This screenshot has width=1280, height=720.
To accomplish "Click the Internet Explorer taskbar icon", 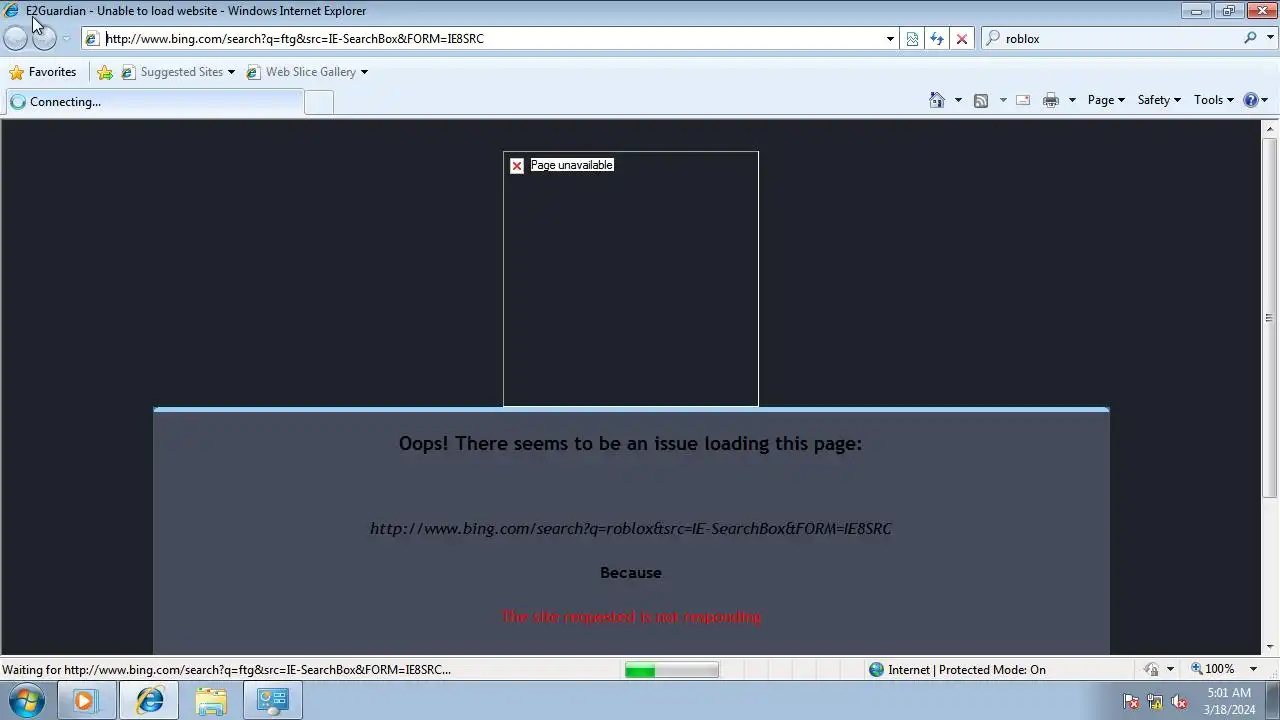I will coord(149,701).
